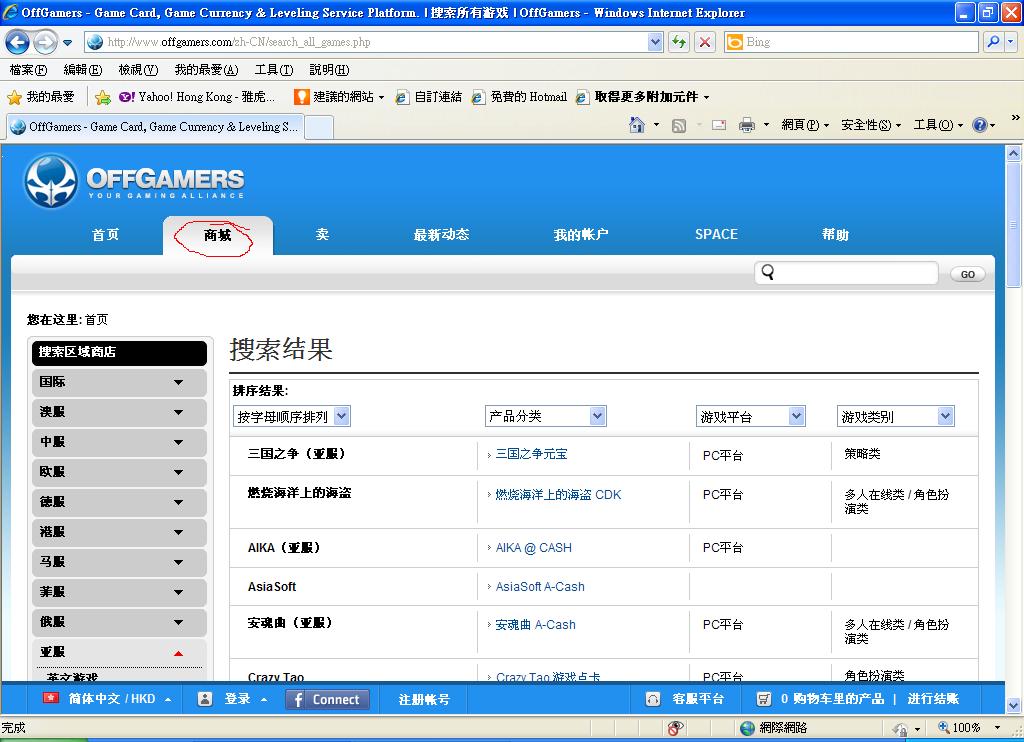This screenshot has width=1024, height=742.
Task: Click the Stop loading red X icon
Action: tap(705, 42)
